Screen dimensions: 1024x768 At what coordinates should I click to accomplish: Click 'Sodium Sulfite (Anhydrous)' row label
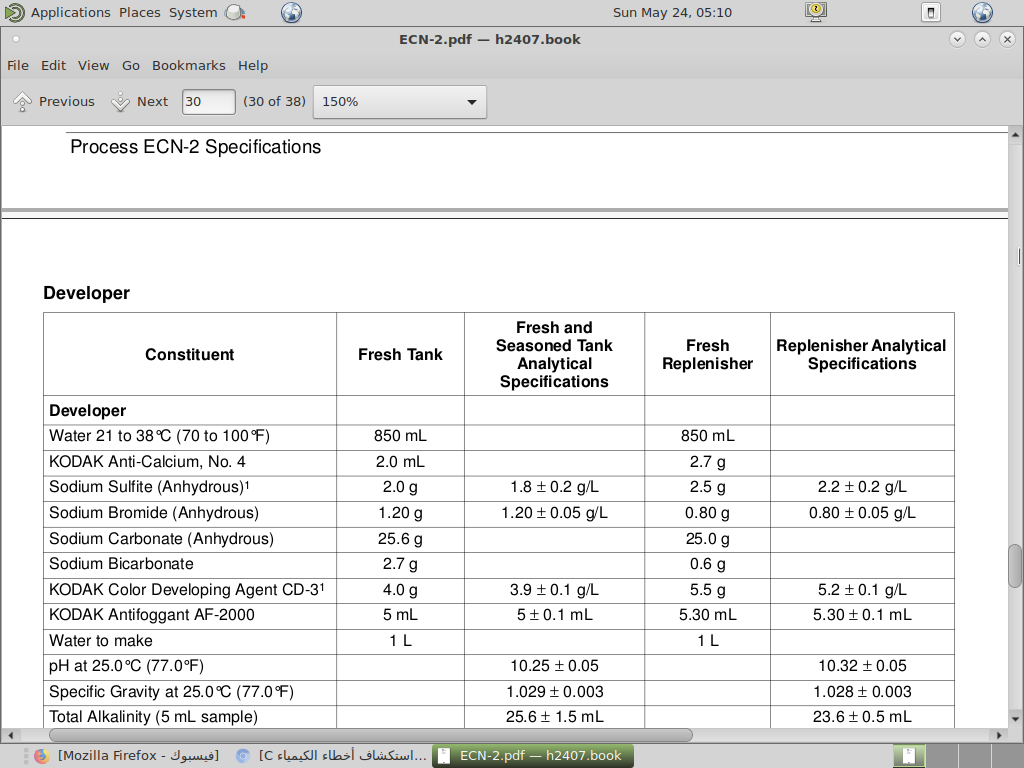click(149, 487)
